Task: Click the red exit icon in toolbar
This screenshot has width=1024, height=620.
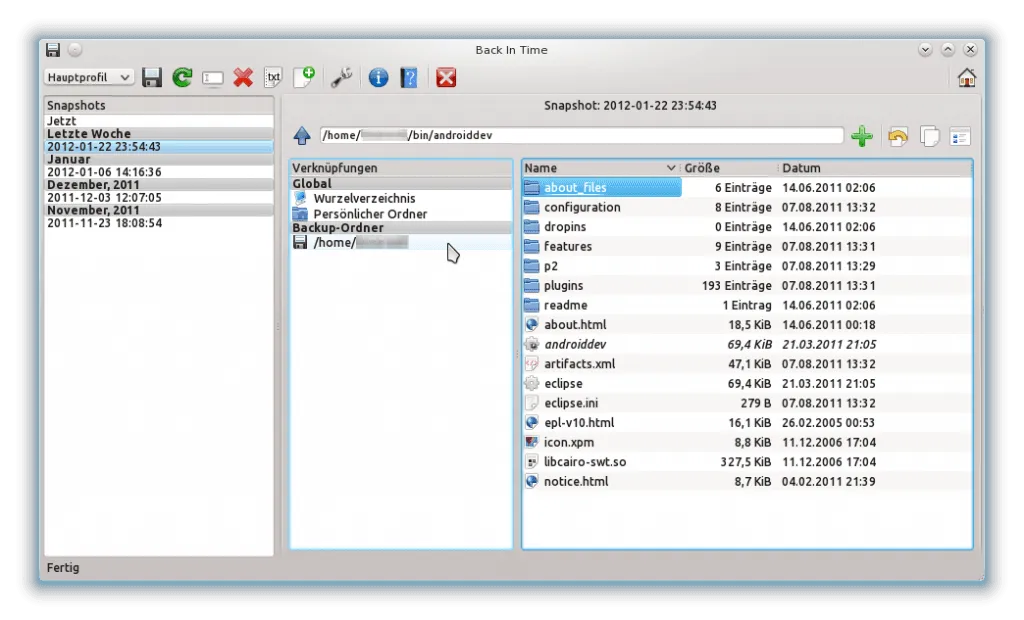Action: click(446, 78)
